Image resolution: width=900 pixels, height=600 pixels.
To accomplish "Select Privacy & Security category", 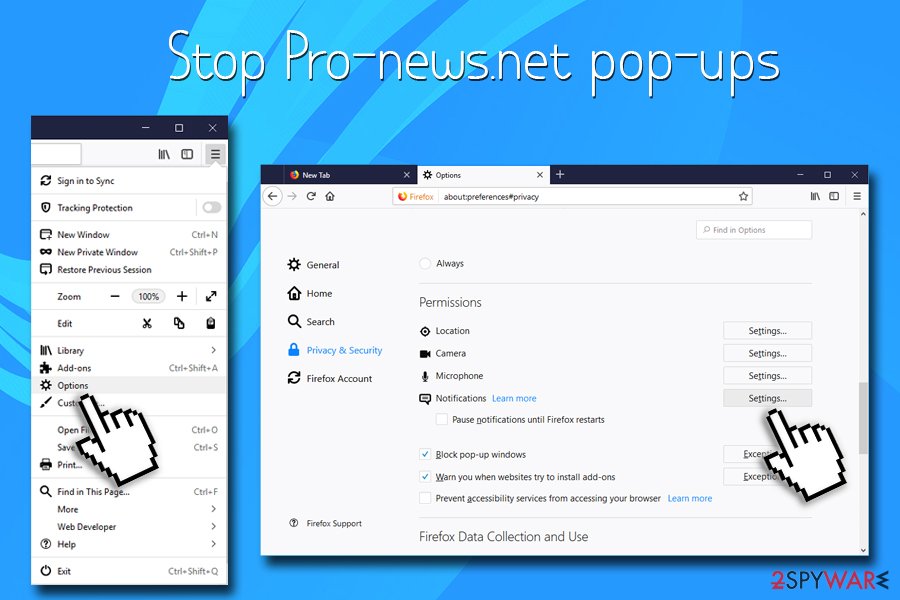I will coord(335,350).
